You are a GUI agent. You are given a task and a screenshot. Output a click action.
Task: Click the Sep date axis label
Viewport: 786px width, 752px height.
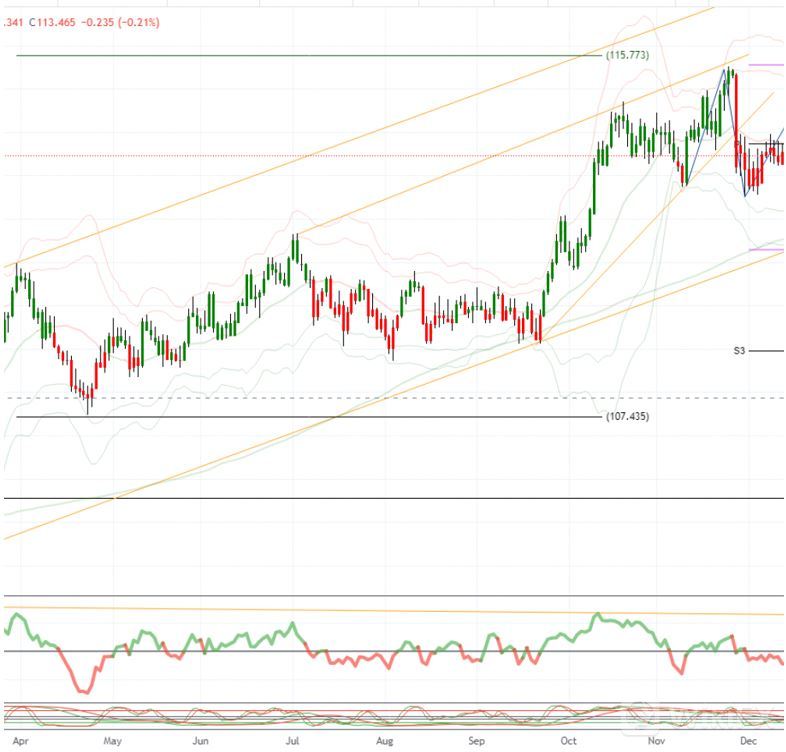coord(477,742)
